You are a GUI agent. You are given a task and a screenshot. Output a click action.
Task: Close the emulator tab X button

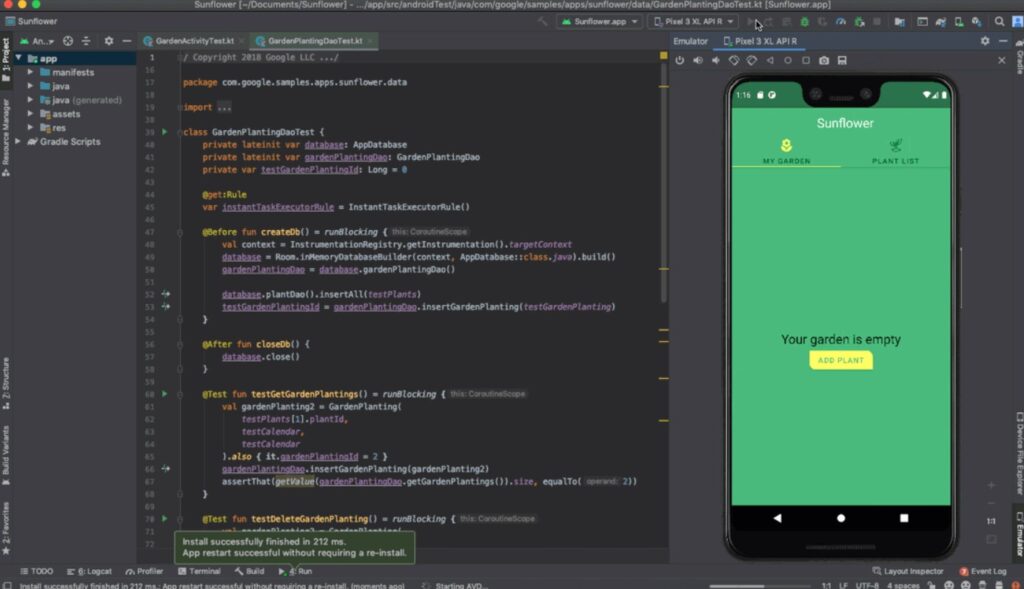(x=1002, y=60)
